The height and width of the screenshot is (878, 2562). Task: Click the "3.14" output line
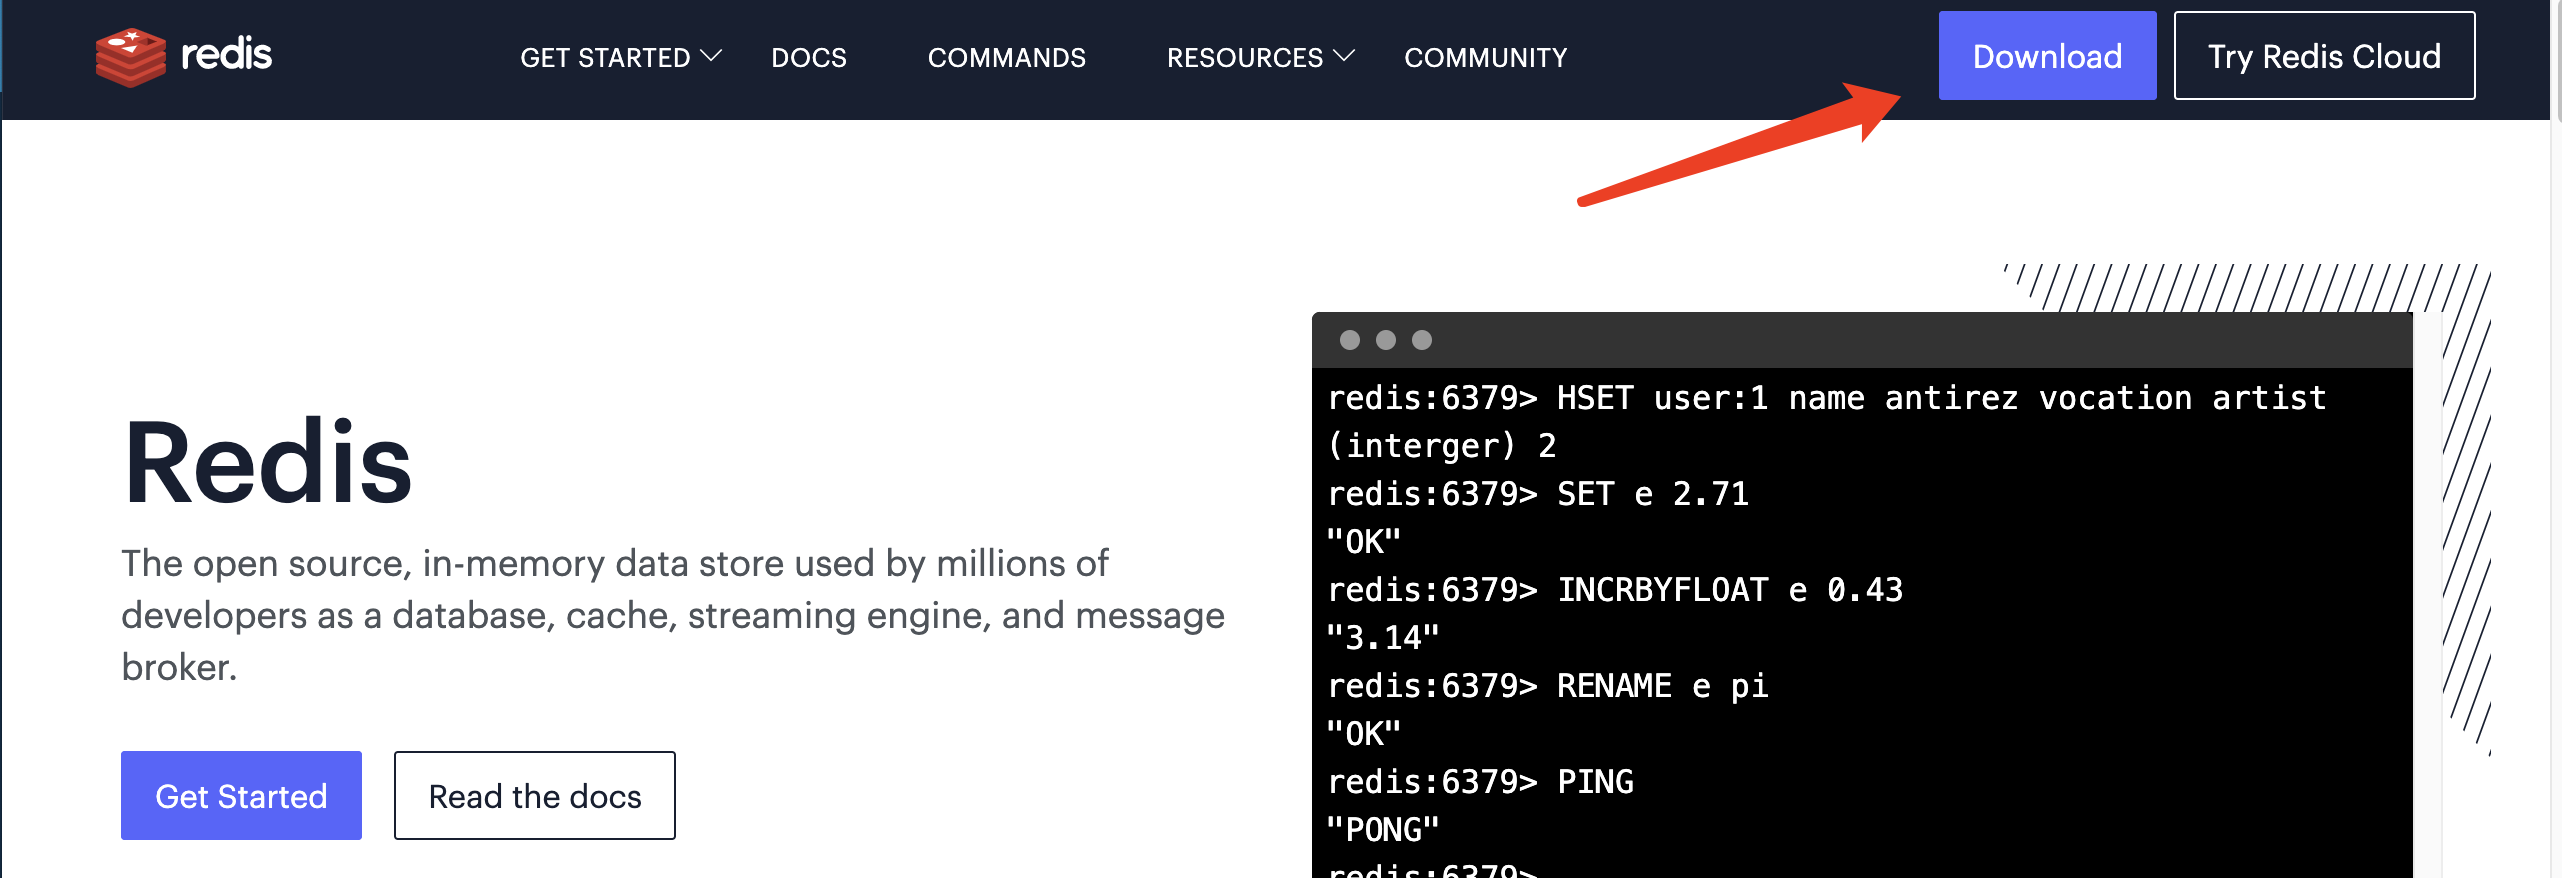coord(1383,638)
